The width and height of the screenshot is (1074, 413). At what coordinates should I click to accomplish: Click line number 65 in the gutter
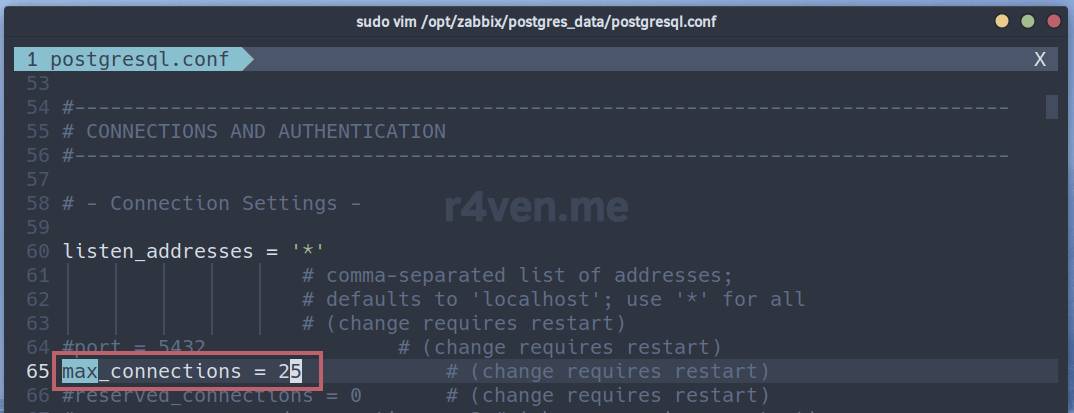click(39, 372)
